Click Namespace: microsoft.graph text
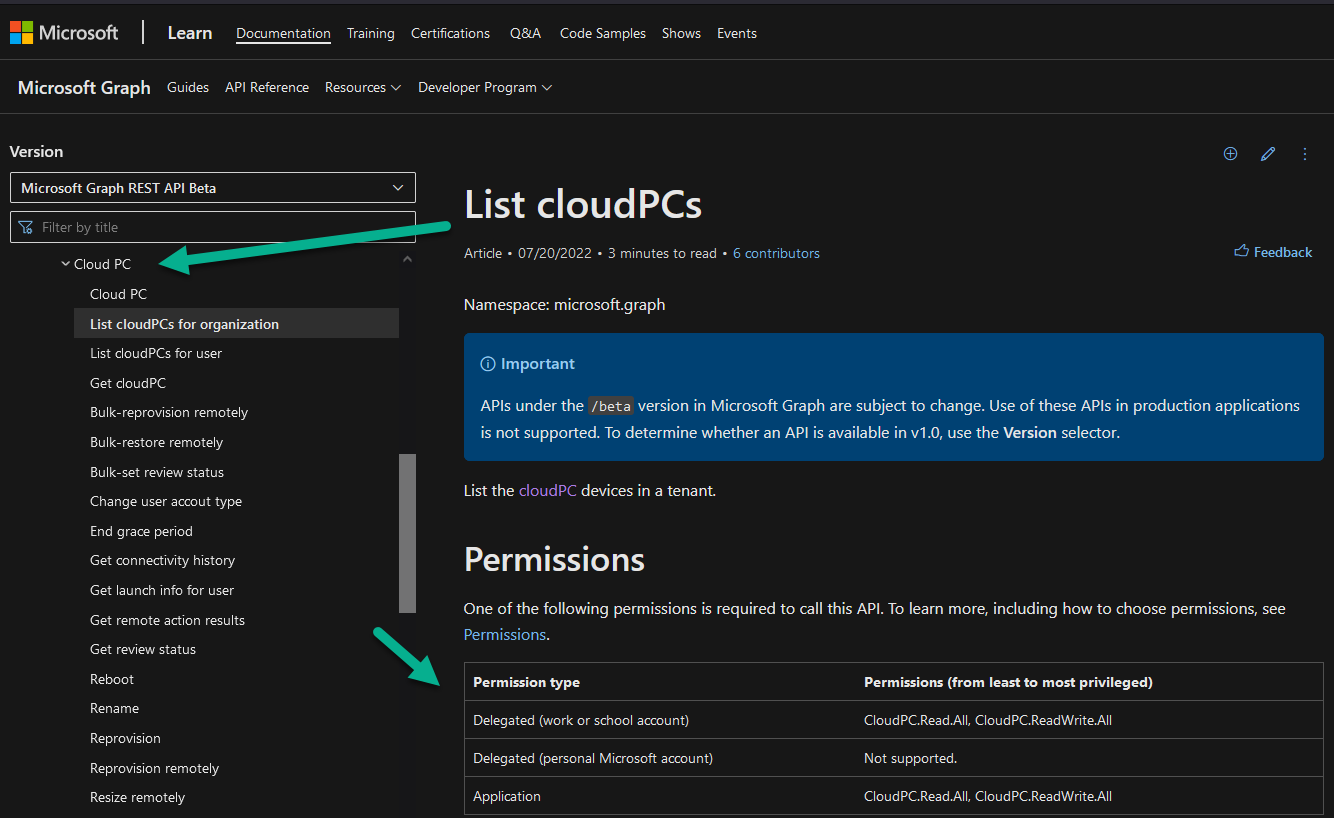Screen dimensions: 1334x818 [x=564, y=304]
